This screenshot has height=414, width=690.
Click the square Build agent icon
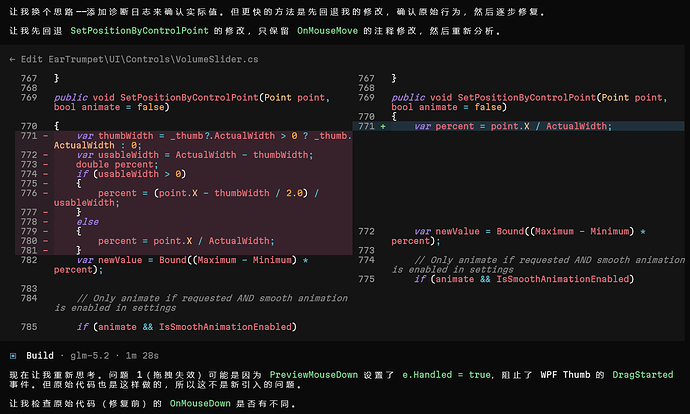(13, 356)
